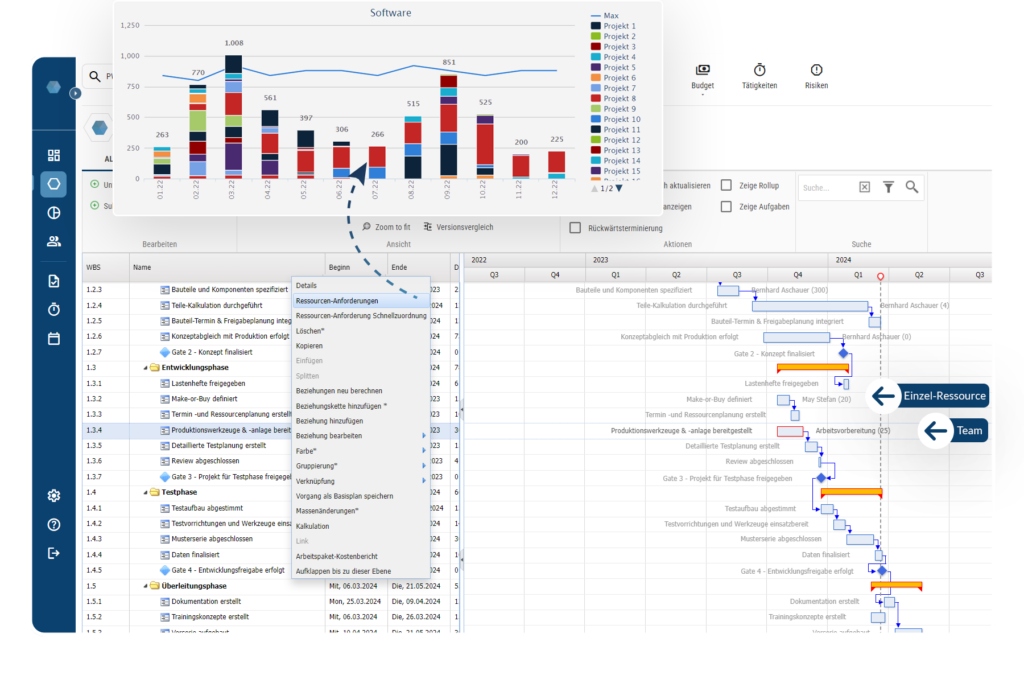Screen dimensions: 1024x683
Task: Open the dashboard grid icon in sidebar
Action: click(54, 155)
